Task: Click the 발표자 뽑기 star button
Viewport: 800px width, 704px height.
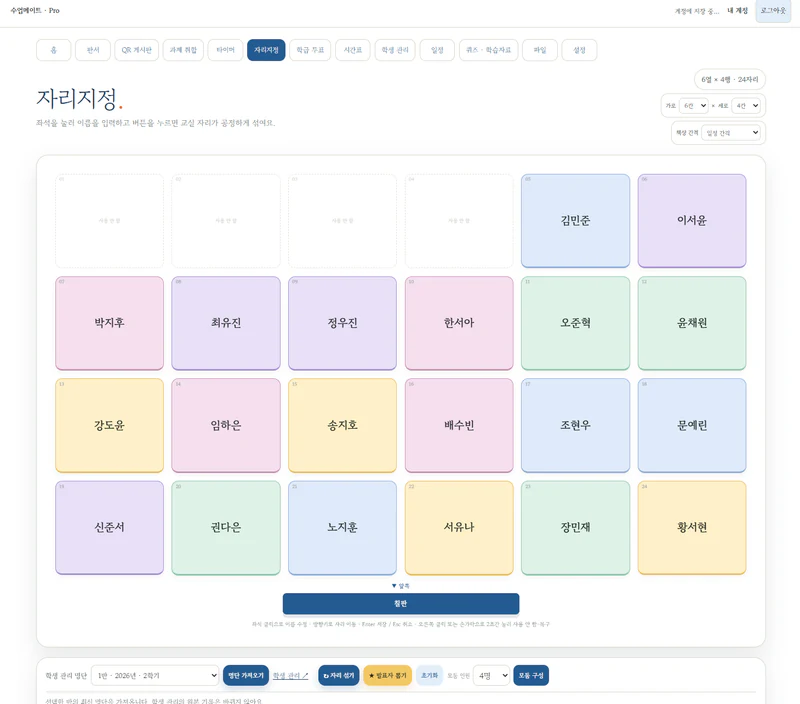Action: (388, 675)
